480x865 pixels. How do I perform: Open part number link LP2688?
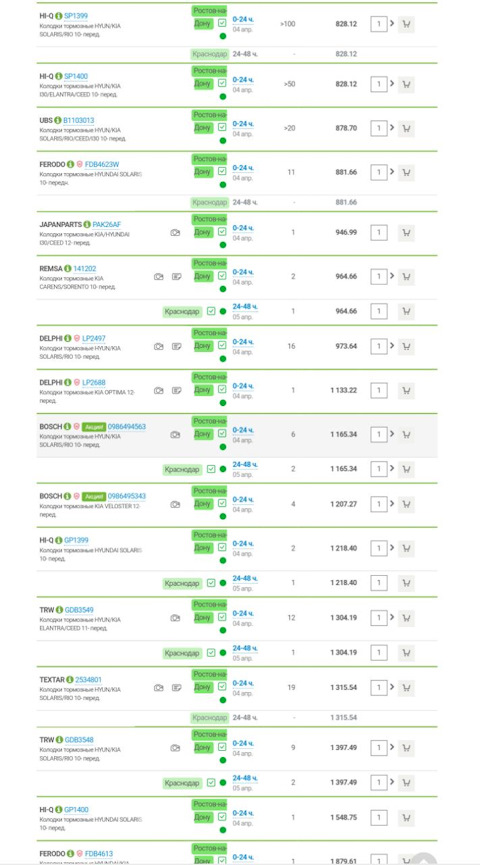[x=94, y=383]
